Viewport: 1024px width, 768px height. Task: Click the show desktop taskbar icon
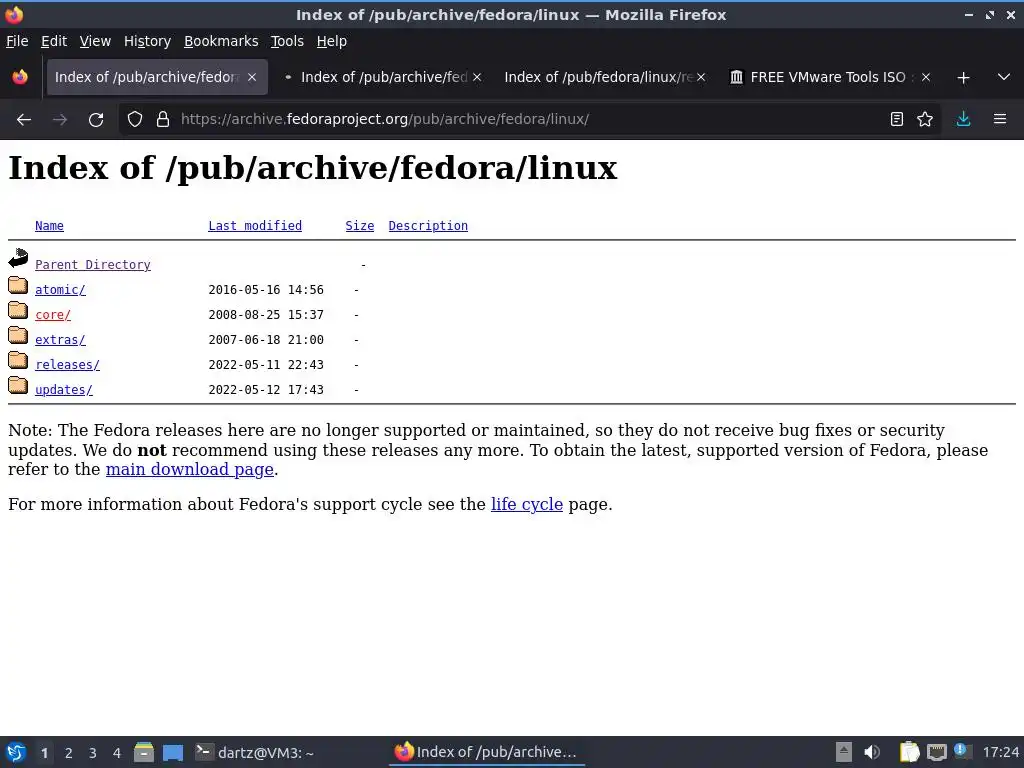(x=173, y=752)
